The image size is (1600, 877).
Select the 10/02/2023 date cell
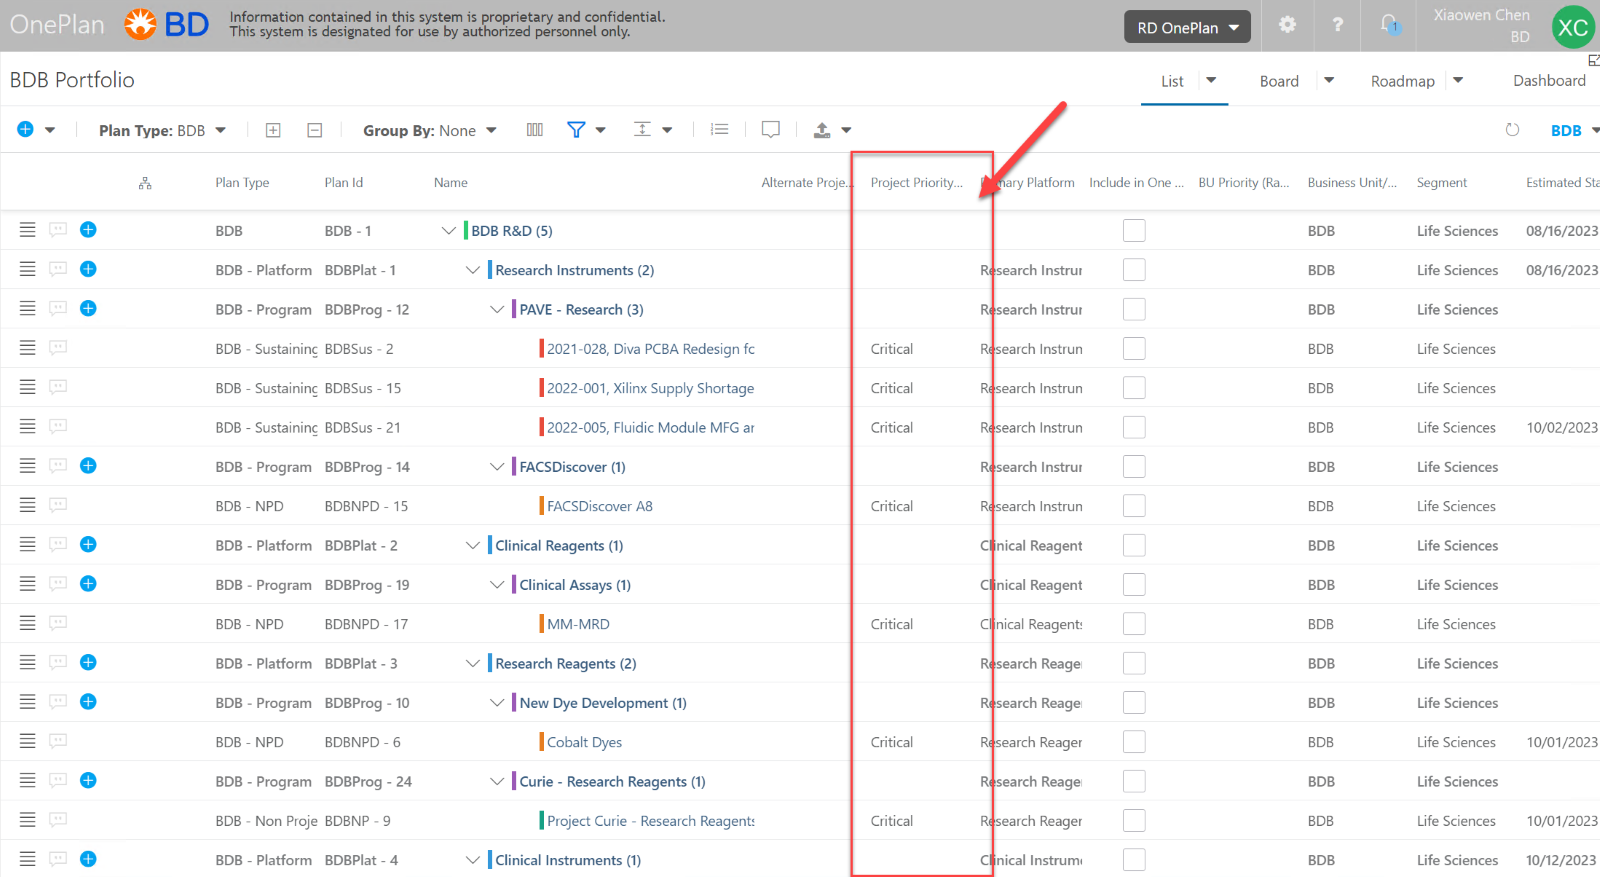pyautogui.click(x=1562, y=427)
